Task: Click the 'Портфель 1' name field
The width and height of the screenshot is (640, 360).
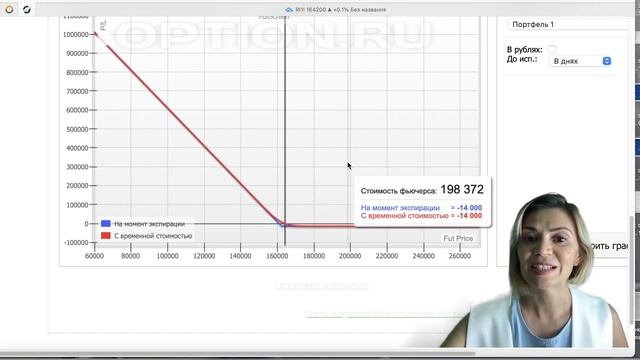Action: coord(567,24)
